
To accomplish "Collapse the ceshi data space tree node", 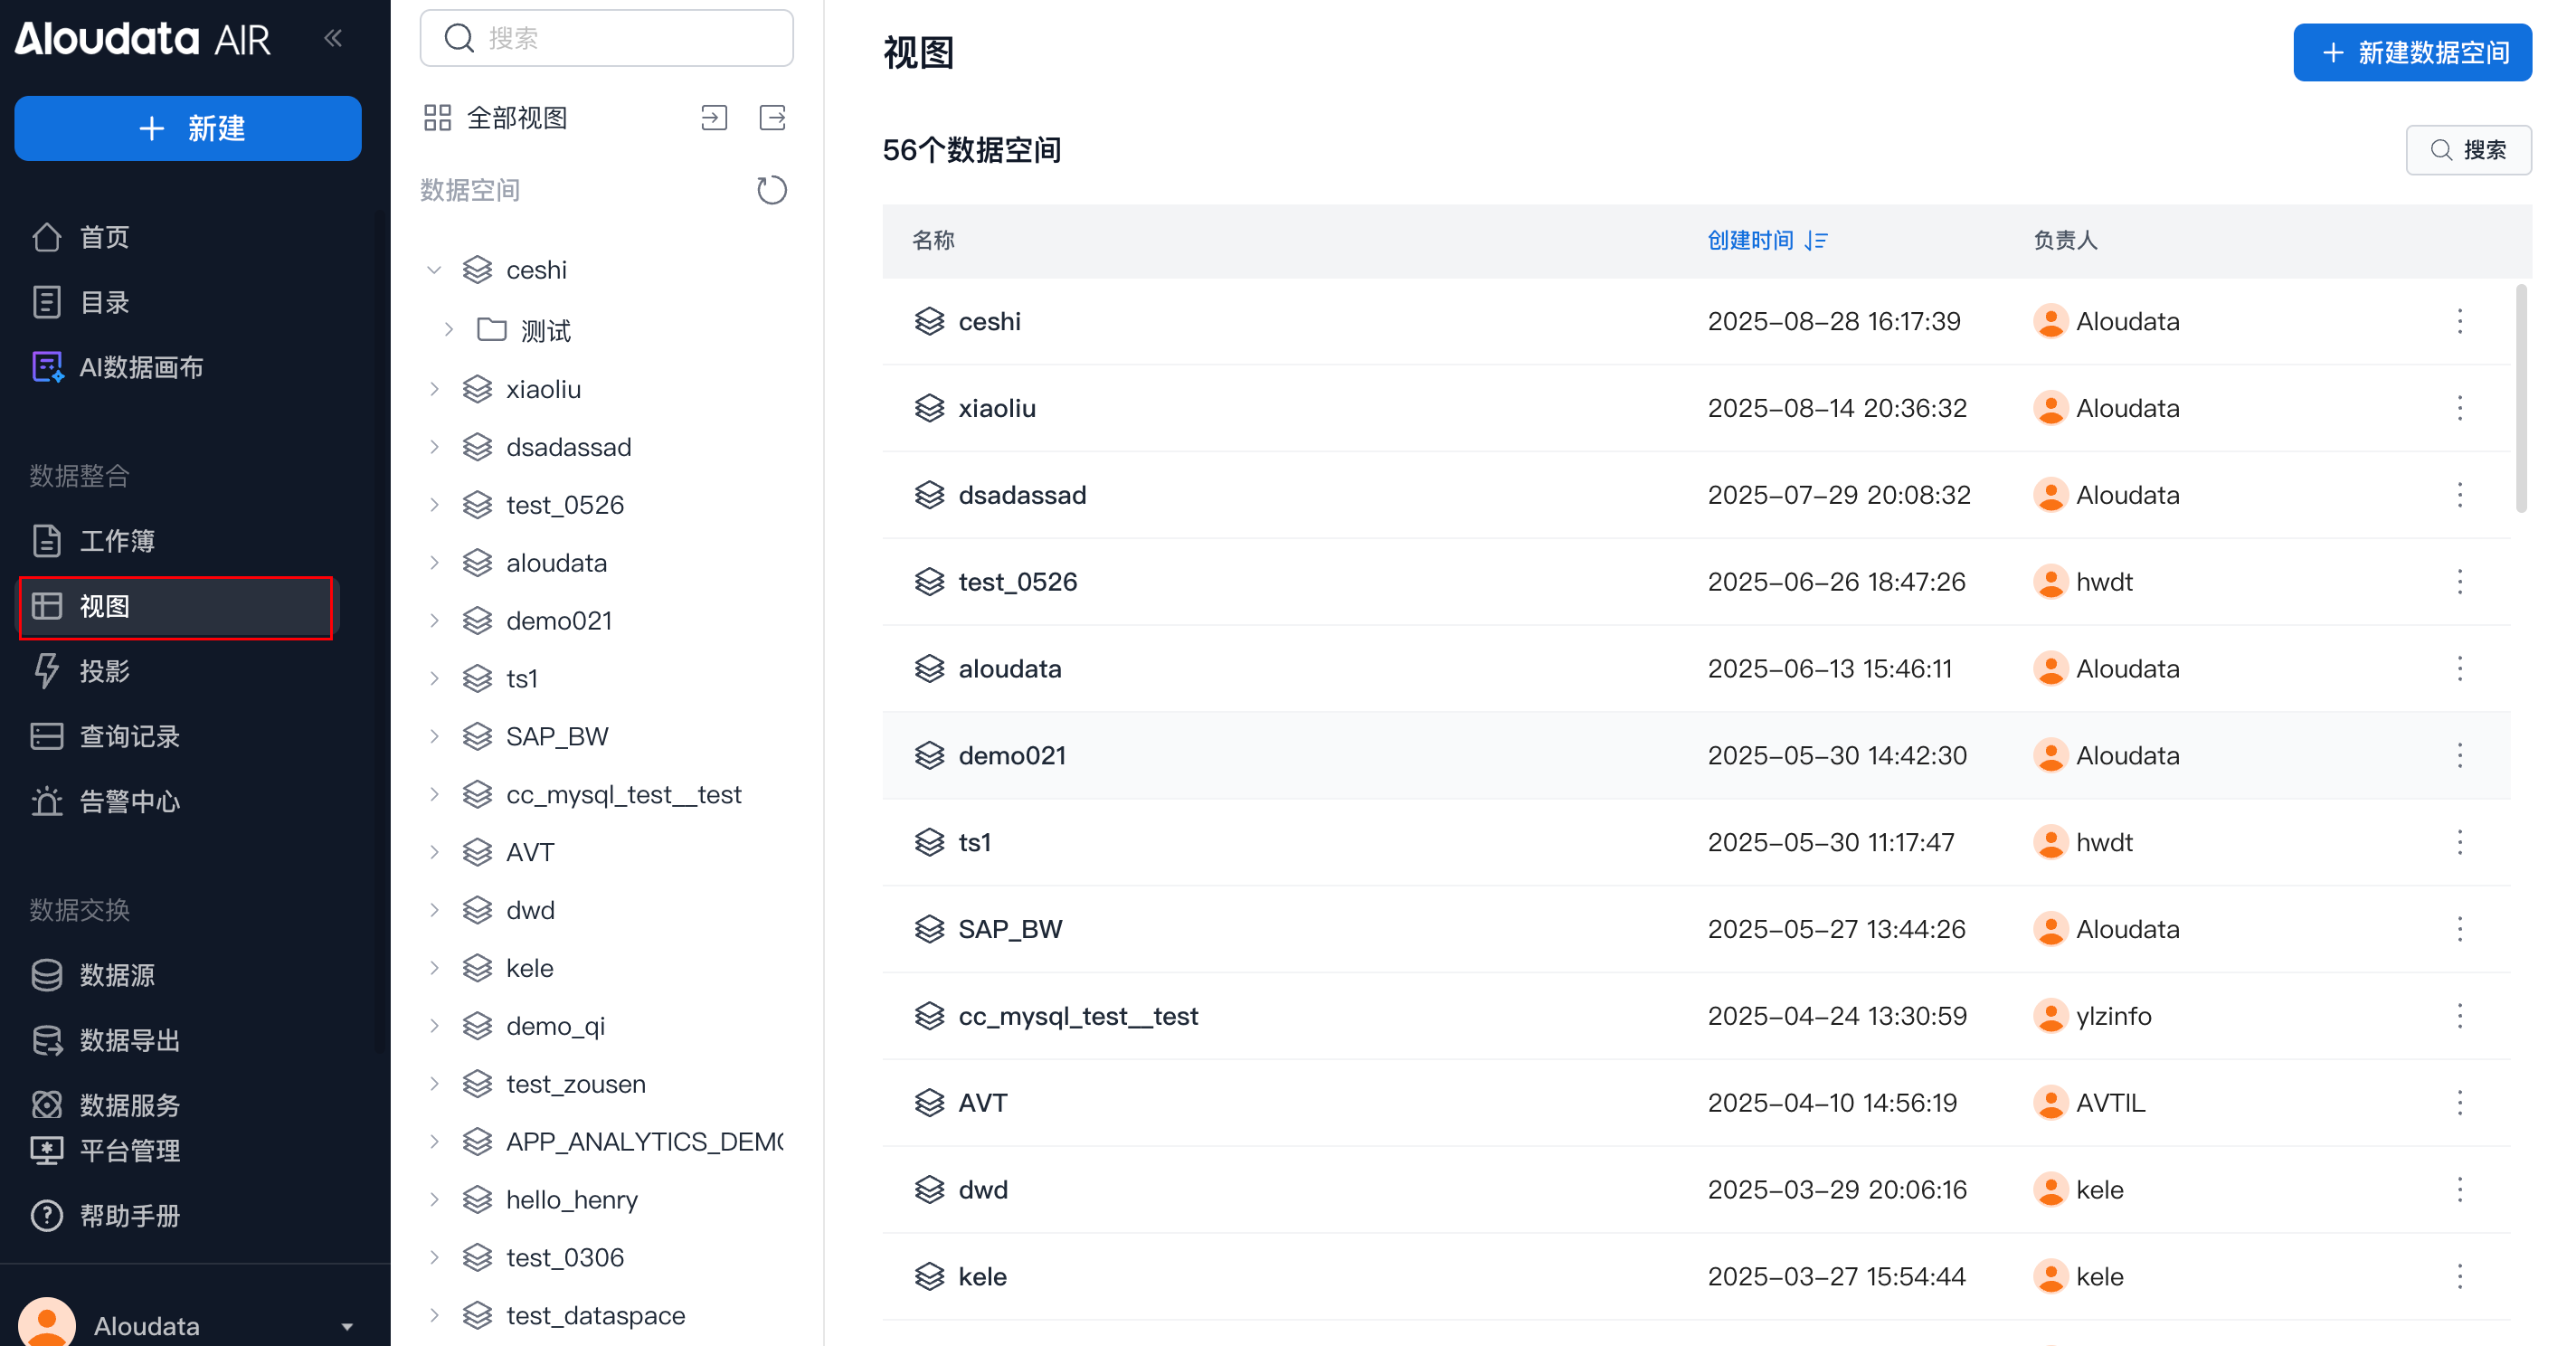I will [434, 270].
